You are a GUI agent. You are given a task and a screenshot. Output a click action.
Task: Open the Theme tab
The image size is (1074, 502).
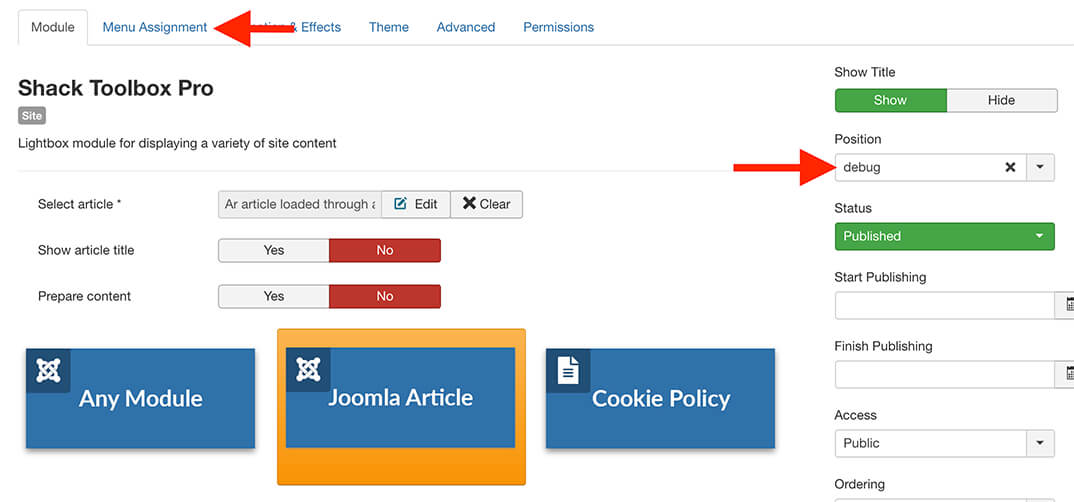[x=388, y=27]
